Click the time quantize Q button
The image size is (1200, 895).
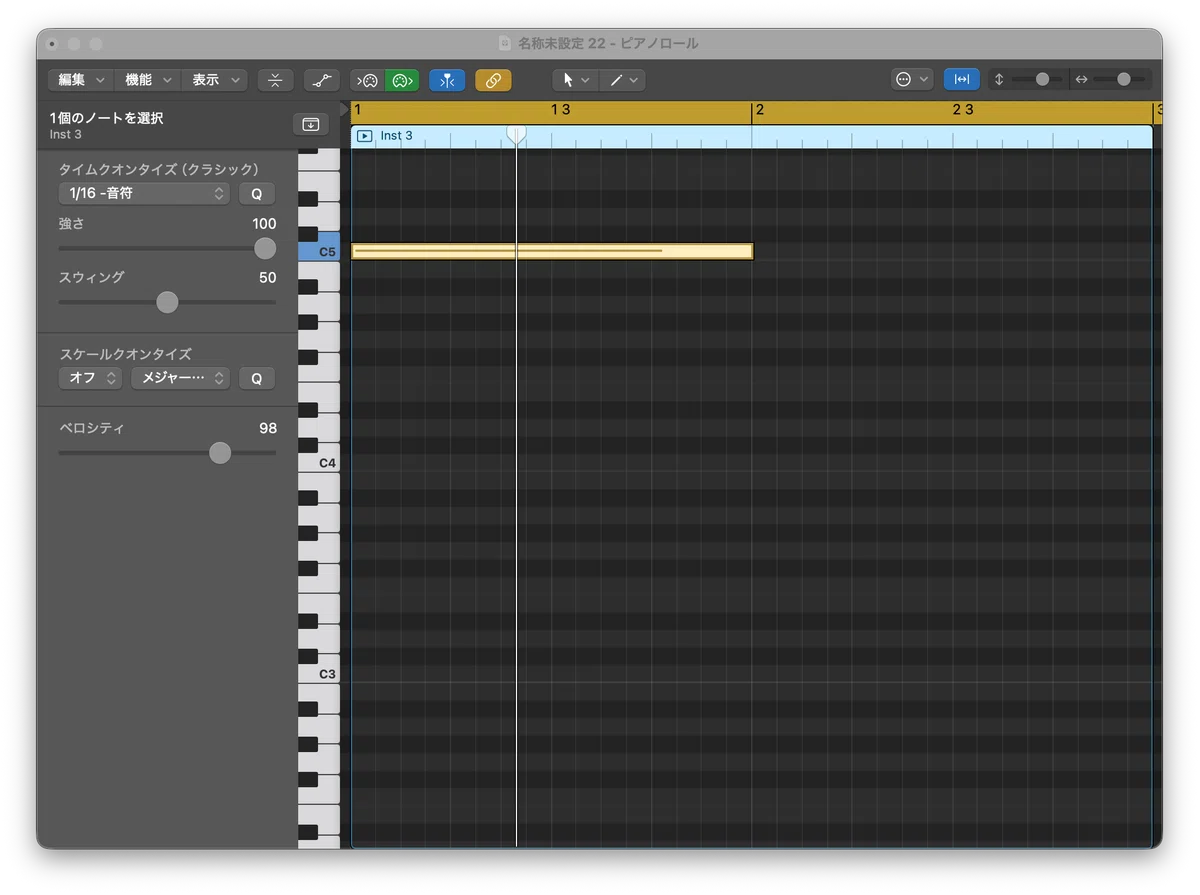click(257, 194)
